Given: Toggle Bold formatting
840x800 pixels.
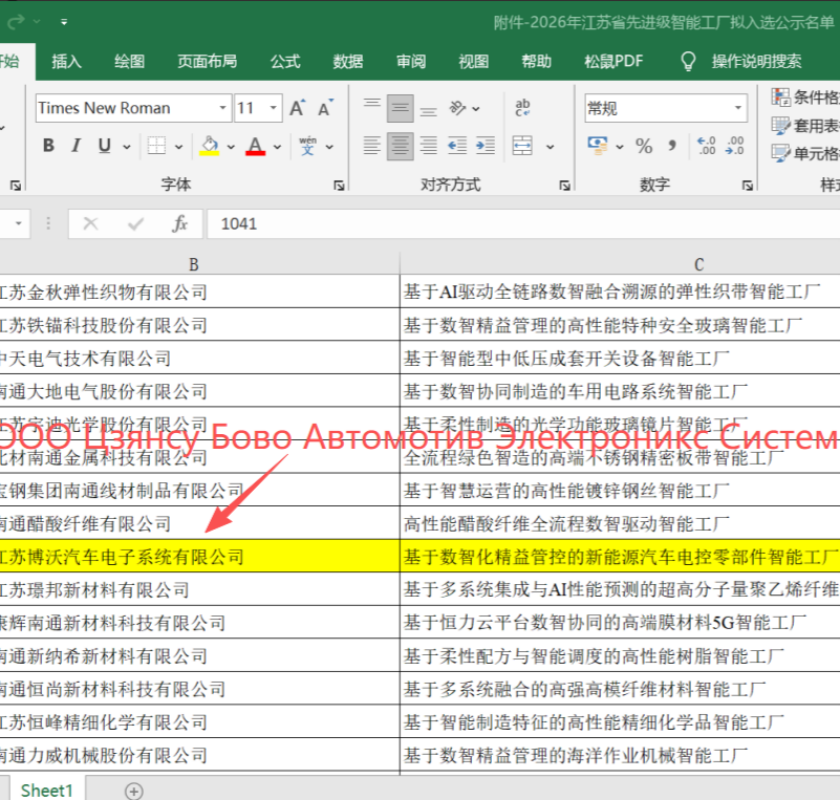Looking at the screenshot, I should coord(48,146).
